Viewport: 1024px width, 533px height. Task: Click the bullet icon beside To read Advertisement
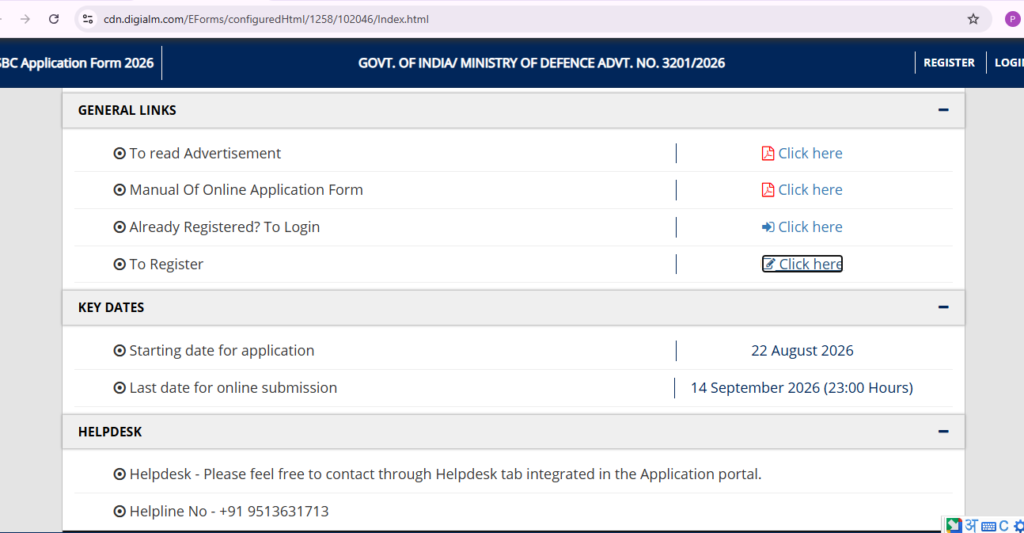[x=120, y=153]
